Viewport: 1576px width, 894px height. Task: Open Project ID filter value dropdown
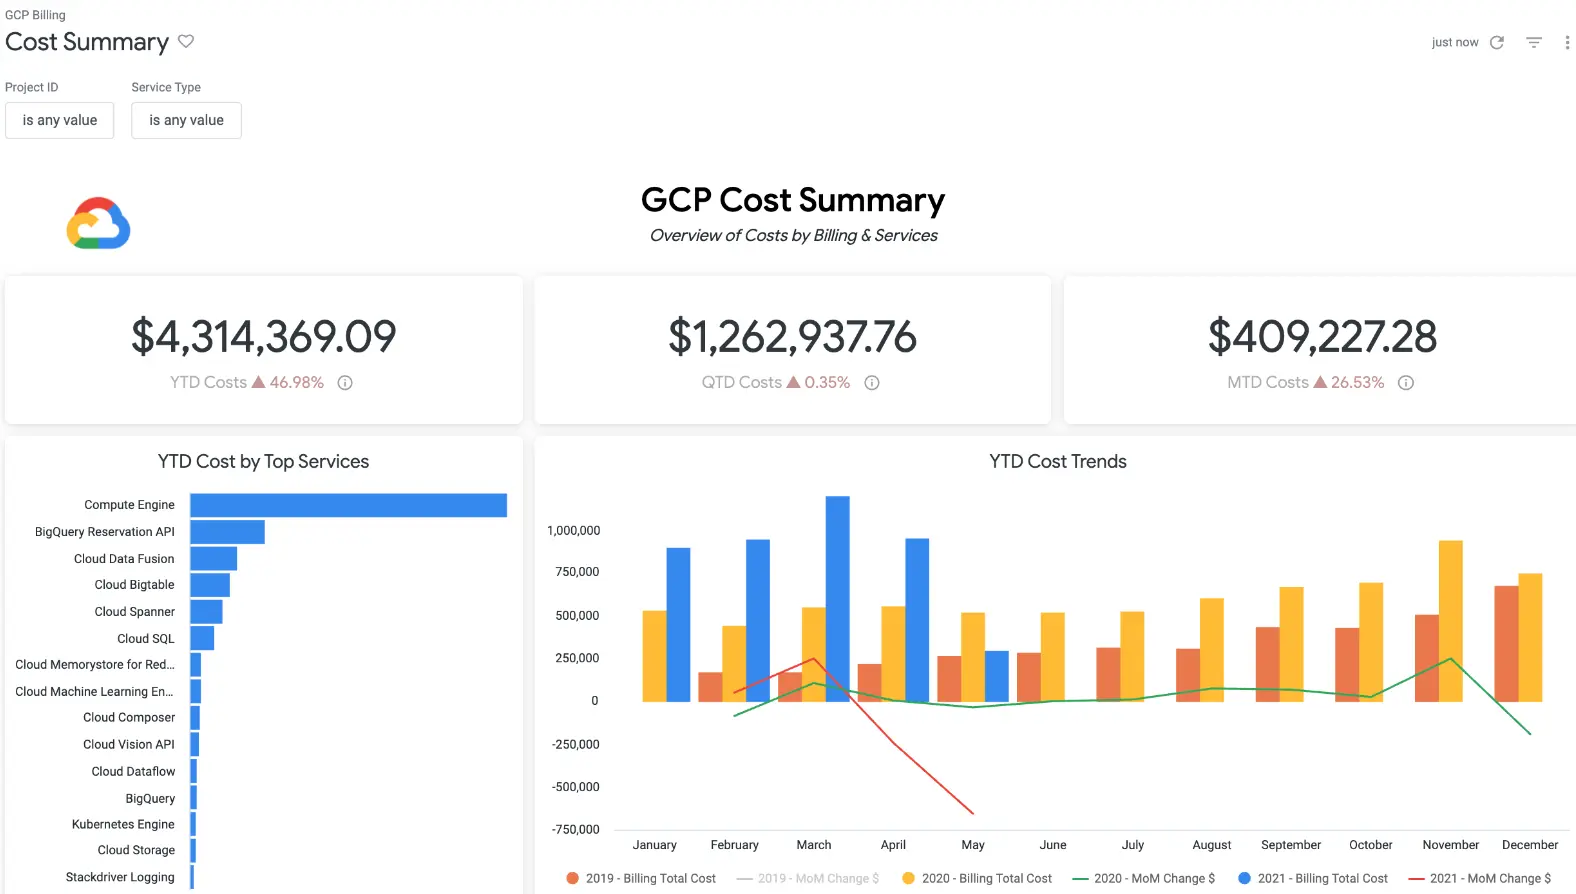click(60, 120)
